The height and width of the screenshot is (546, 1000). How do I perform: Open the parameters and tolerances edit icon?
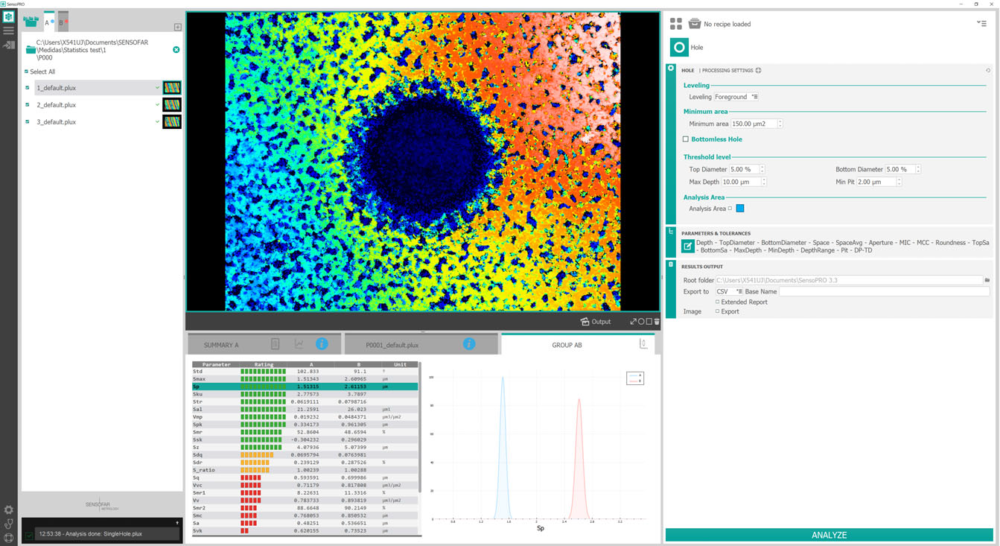[x=688, y=246]
